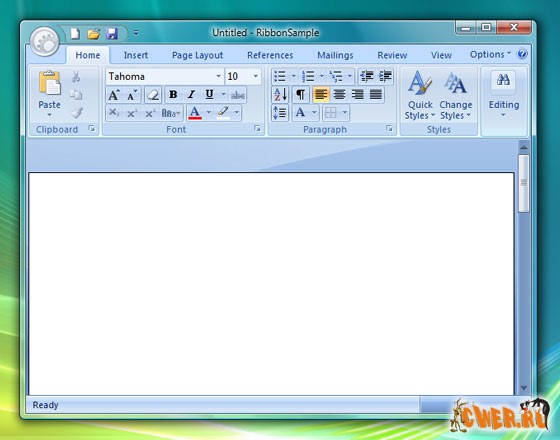Viewport: 560px width, 440px height.
Task: Click the Grow Font button
Action: 114,95
